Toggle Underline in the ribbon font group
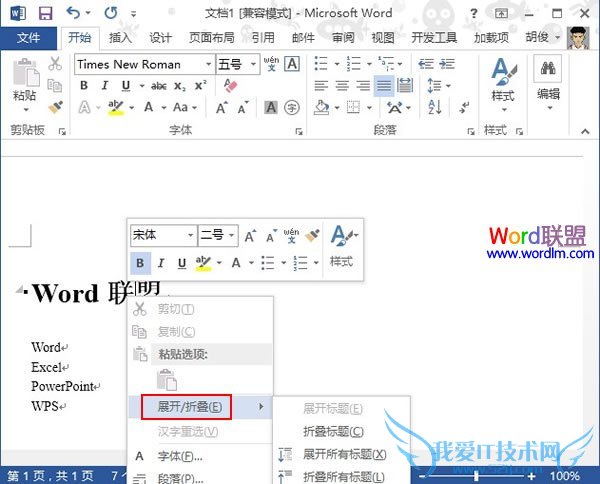This screenshot has height=484, width=600. tap(126, 86)
